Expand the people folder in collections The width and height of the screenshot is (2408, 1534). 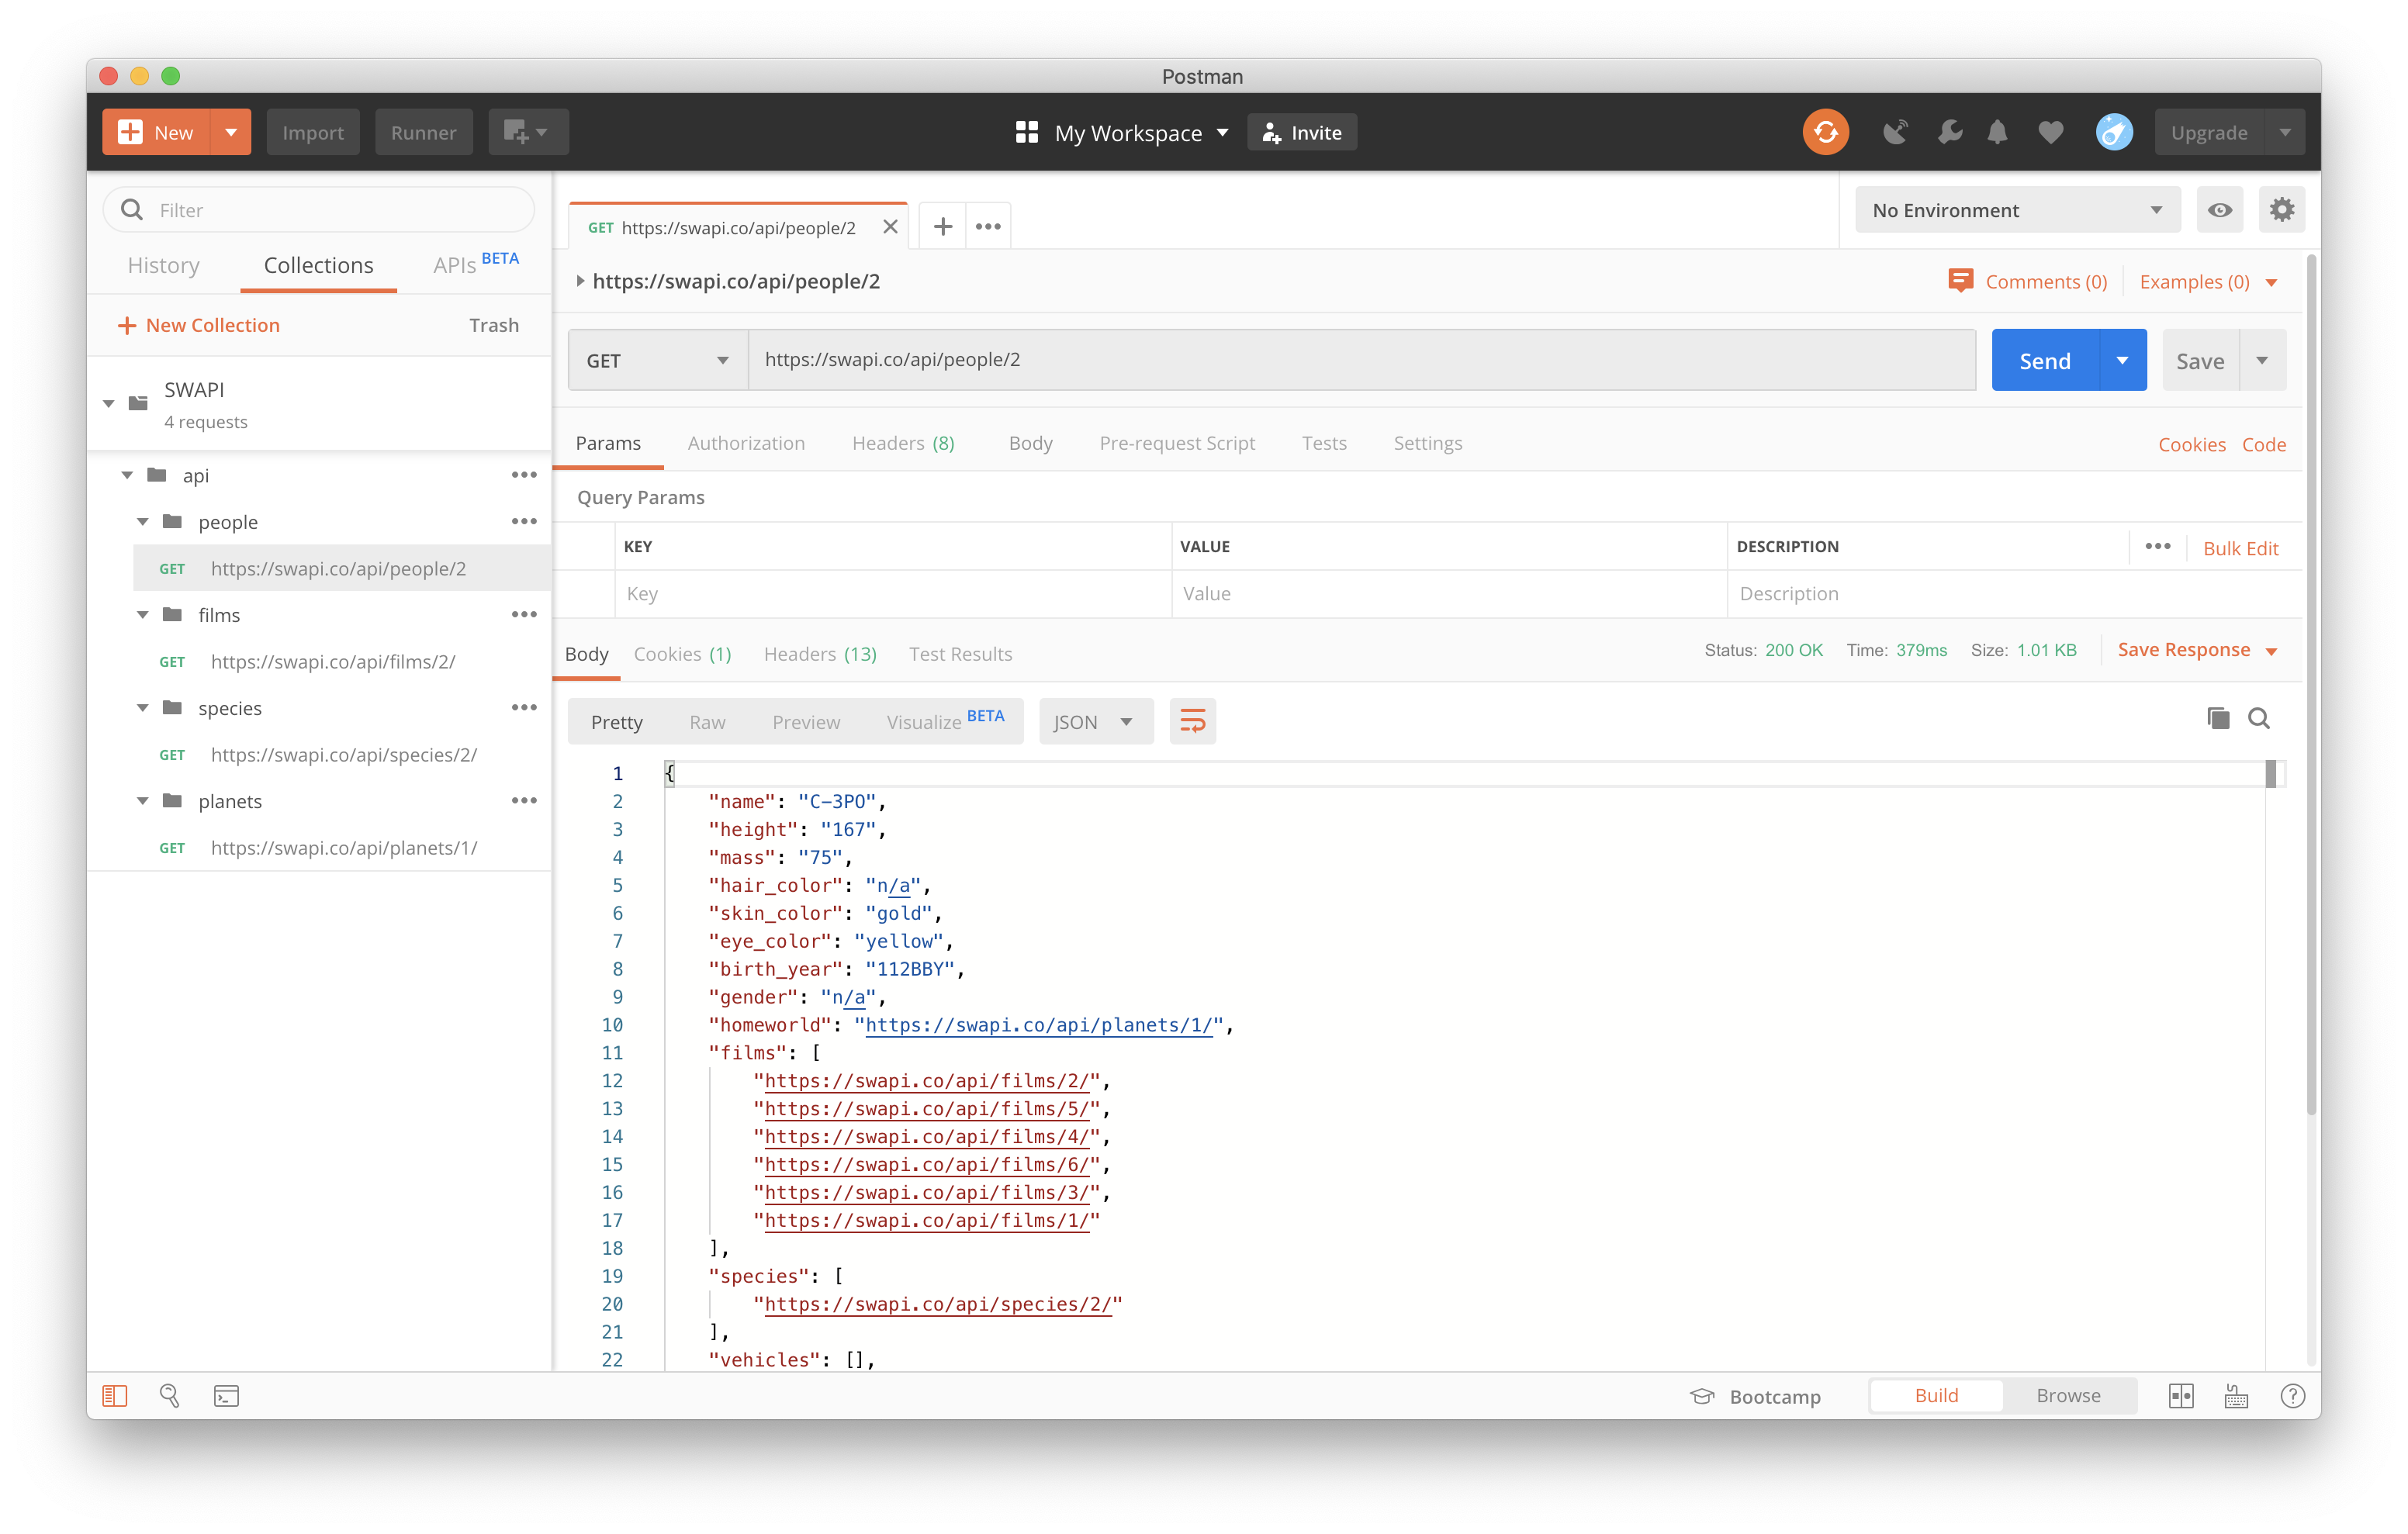coord(144,521)
